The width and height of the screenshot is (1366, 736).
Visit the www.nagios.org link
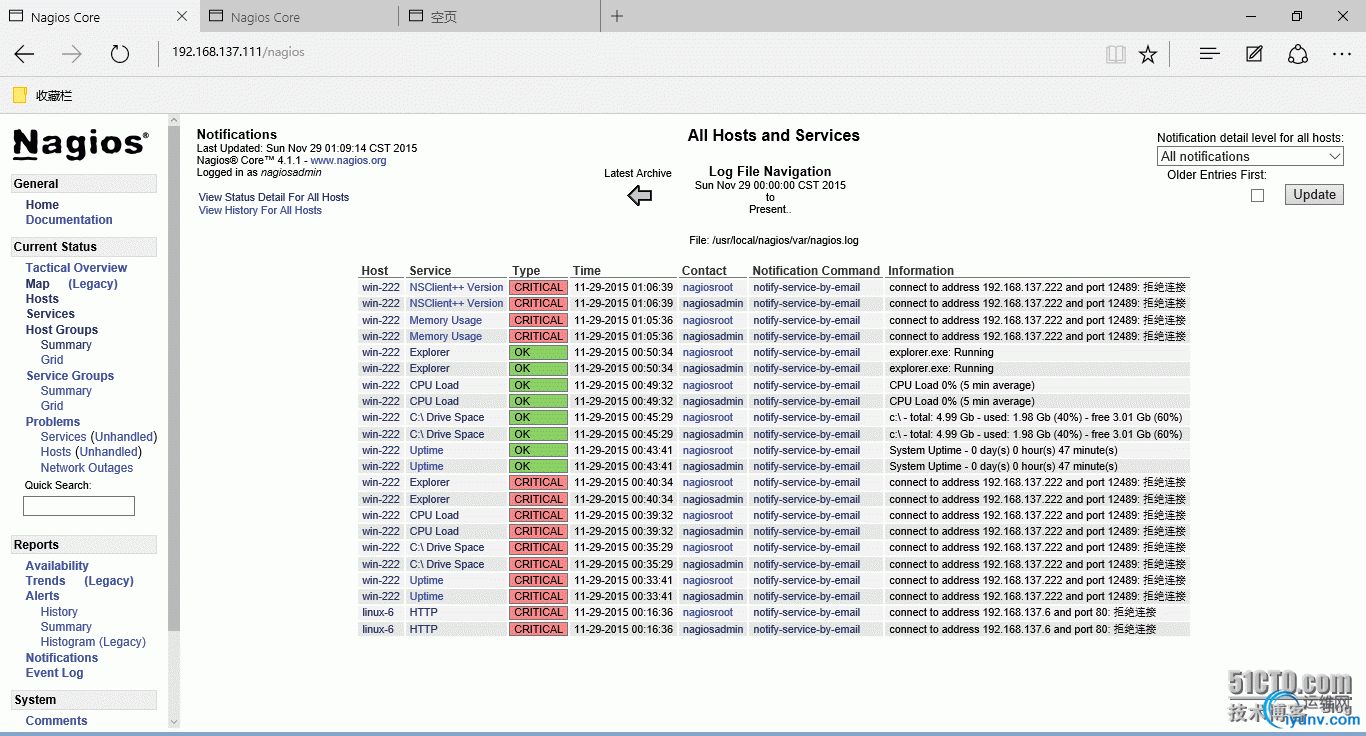click(348, 160)
